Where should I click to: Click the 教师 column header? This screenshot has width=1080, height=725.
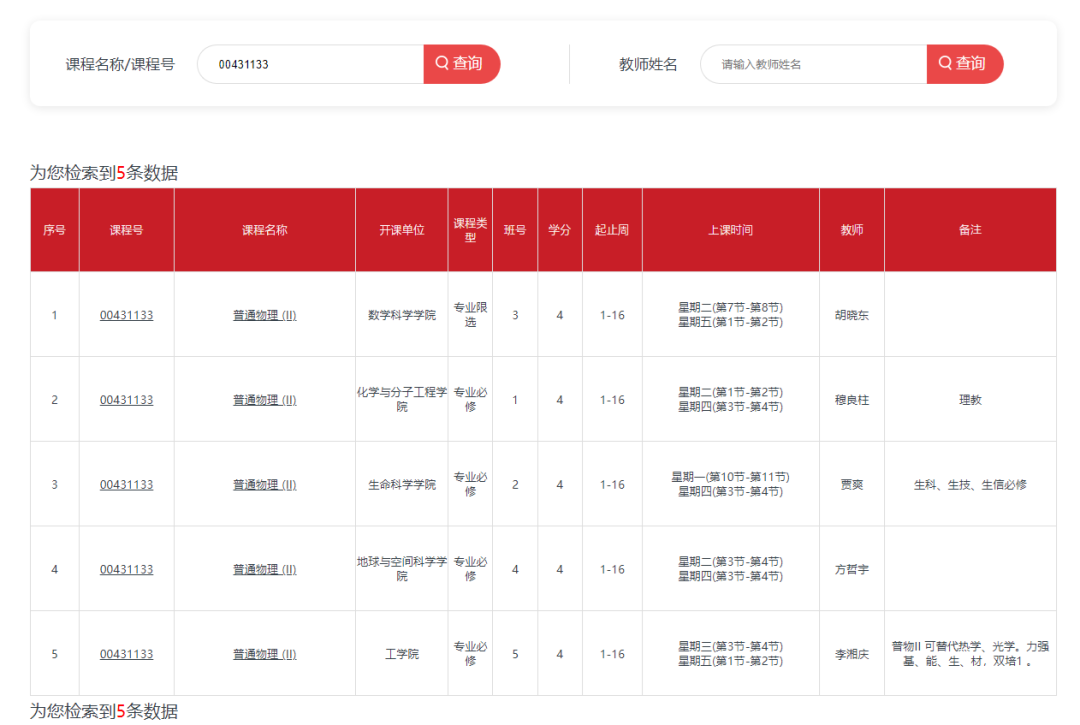click(851, 230)
